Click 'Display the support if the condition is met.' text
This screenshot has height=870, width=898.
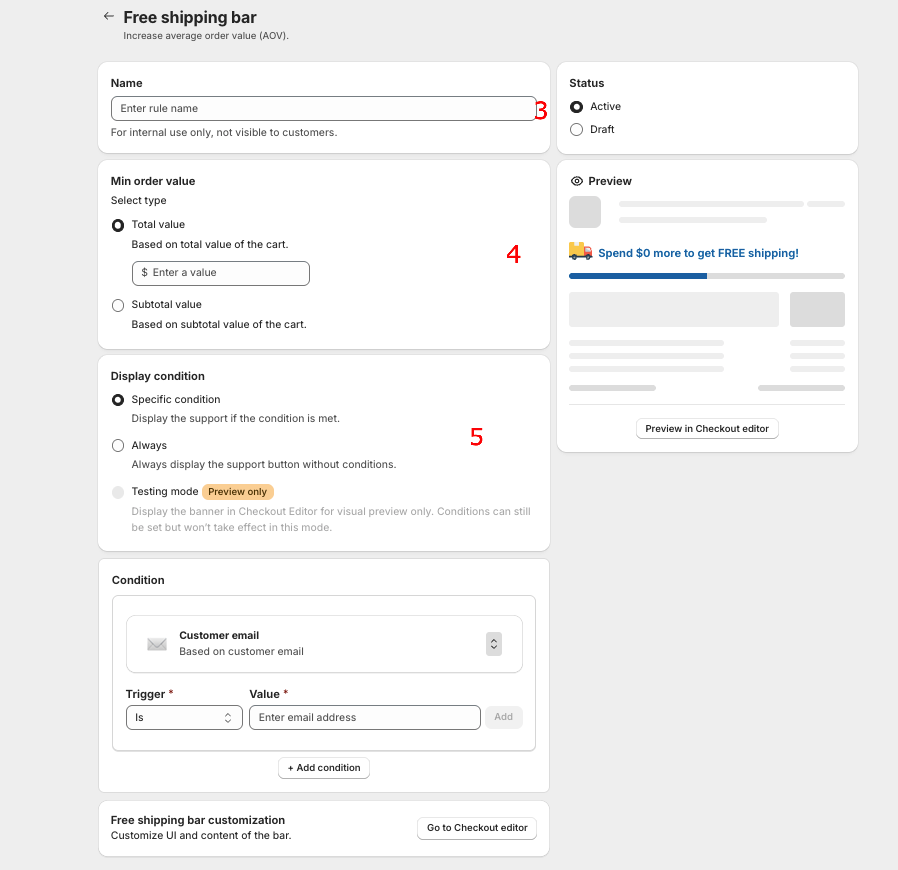coord(235,419)
